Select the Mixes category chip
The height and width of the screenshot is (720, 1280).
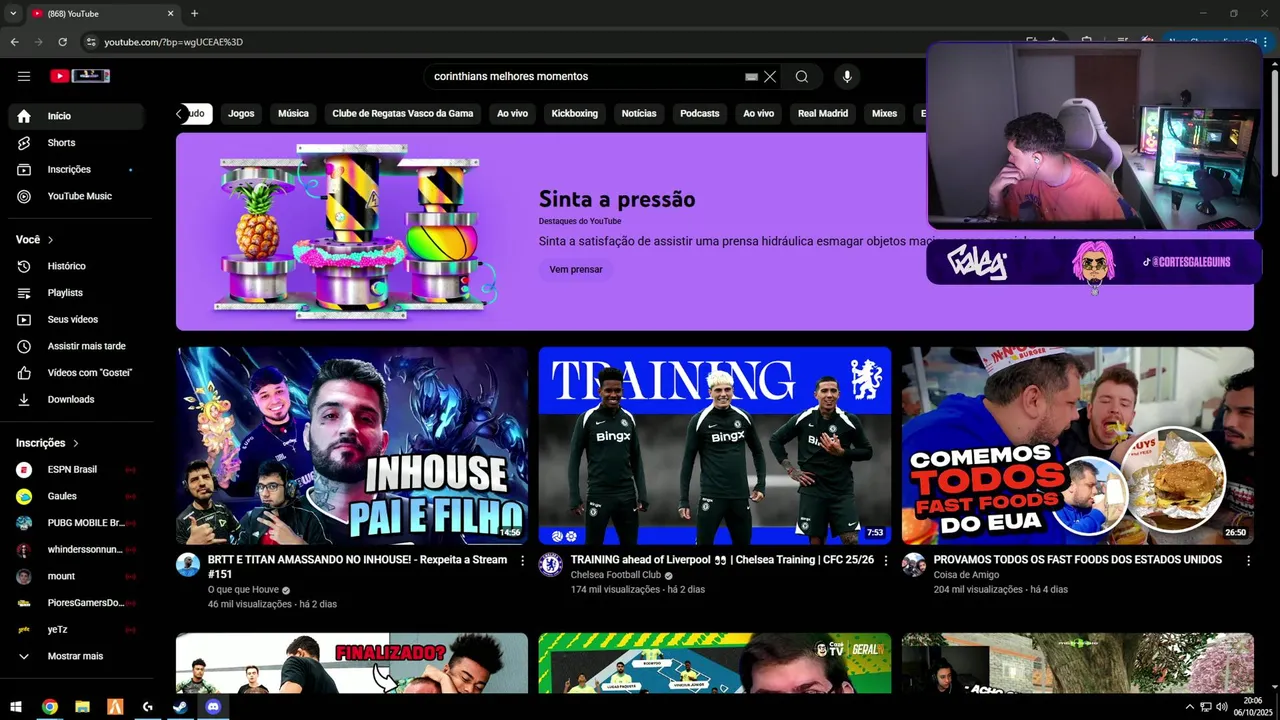885,114
